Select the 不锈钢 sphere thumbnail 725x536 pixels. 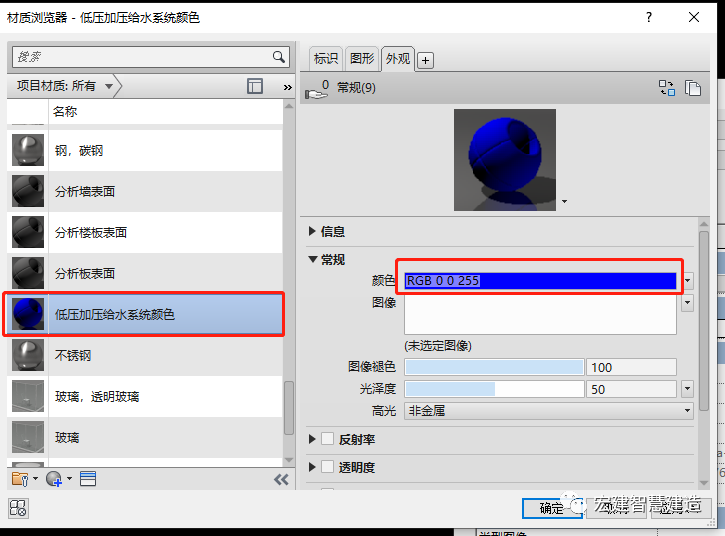coord(28,355)
